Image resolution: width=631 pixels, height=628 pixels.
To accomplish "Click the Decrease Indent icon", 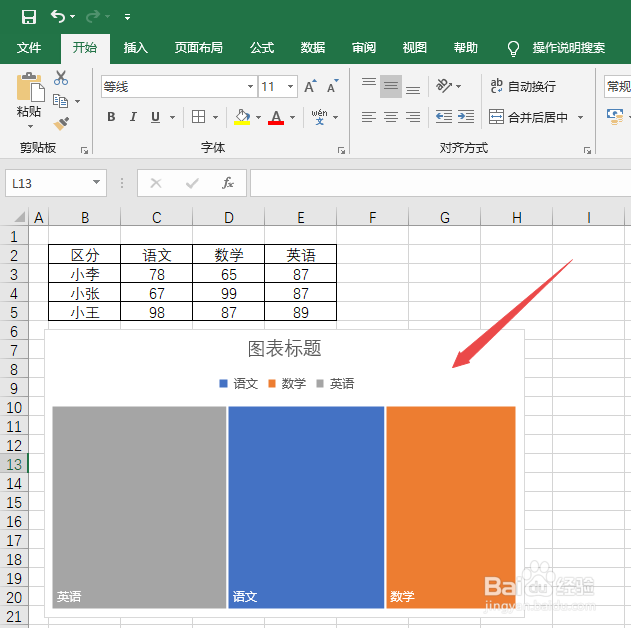I will [444, 117].
